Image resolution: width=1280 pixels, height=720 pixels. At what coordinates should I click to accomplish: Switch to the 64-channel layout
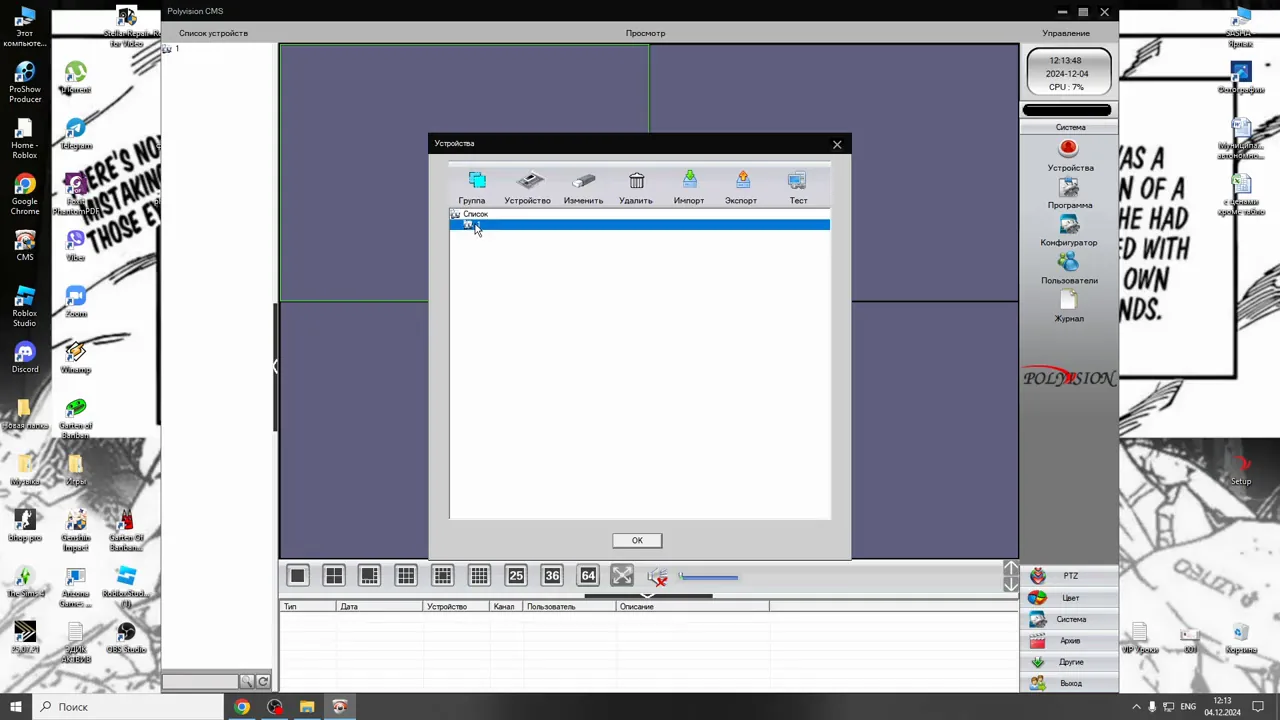(588, 575)
